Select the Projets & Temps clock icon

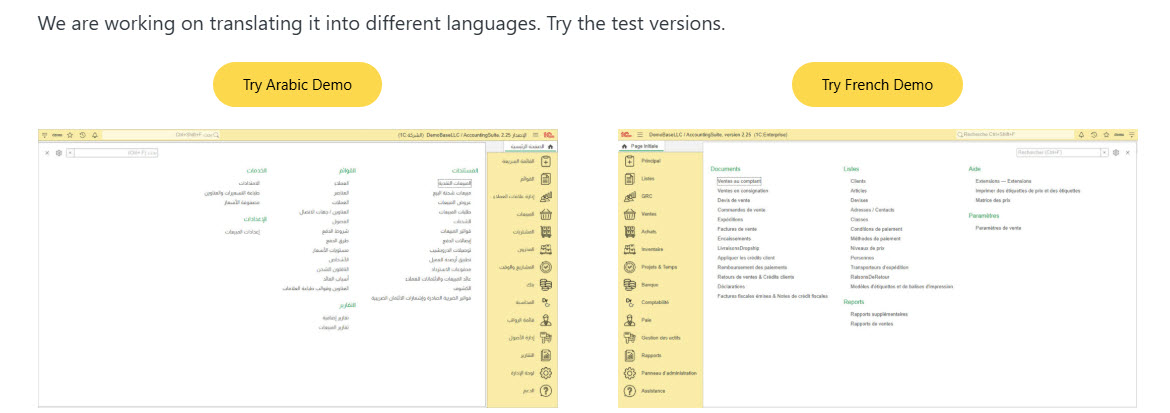coord(629,267)
